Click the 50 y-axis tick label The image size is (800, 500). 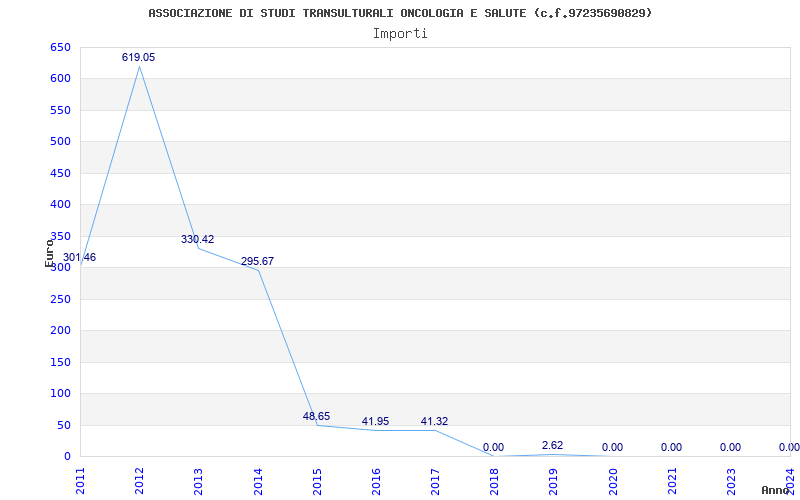pyautogui.click(x=63, y=426)
